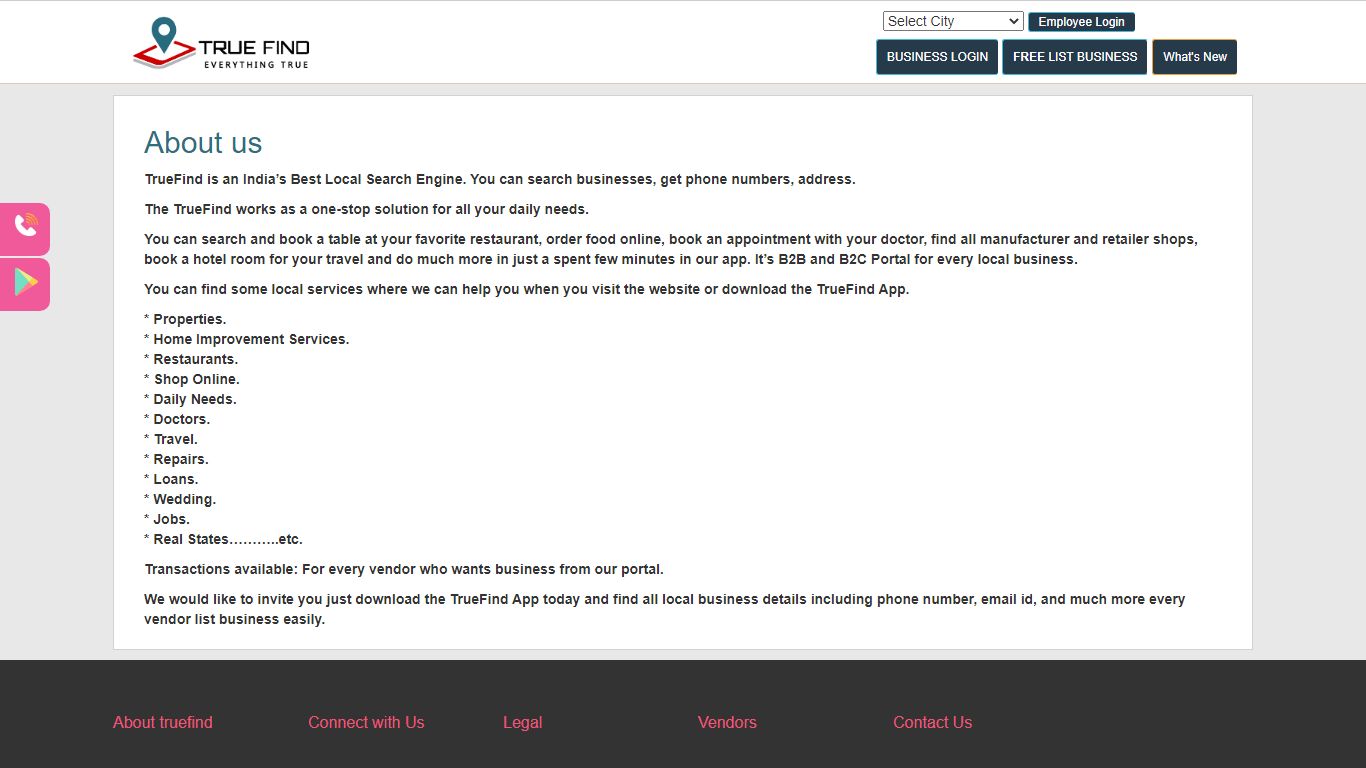Viewport: 1366px width, 768px height.
Task: Open the Google Play app widget
Action: [x=25, y=284]
